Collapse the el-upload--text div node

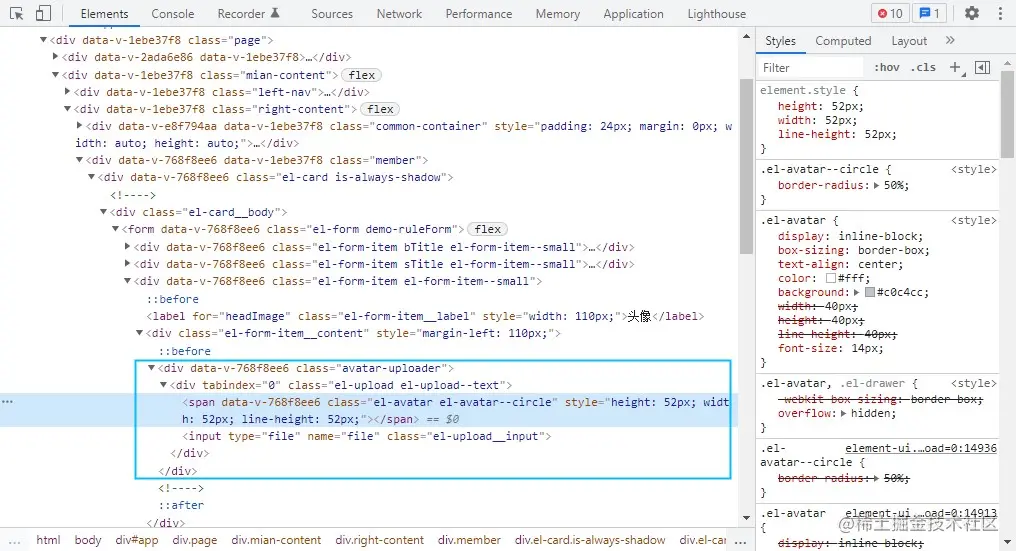(x=163, y=385)
